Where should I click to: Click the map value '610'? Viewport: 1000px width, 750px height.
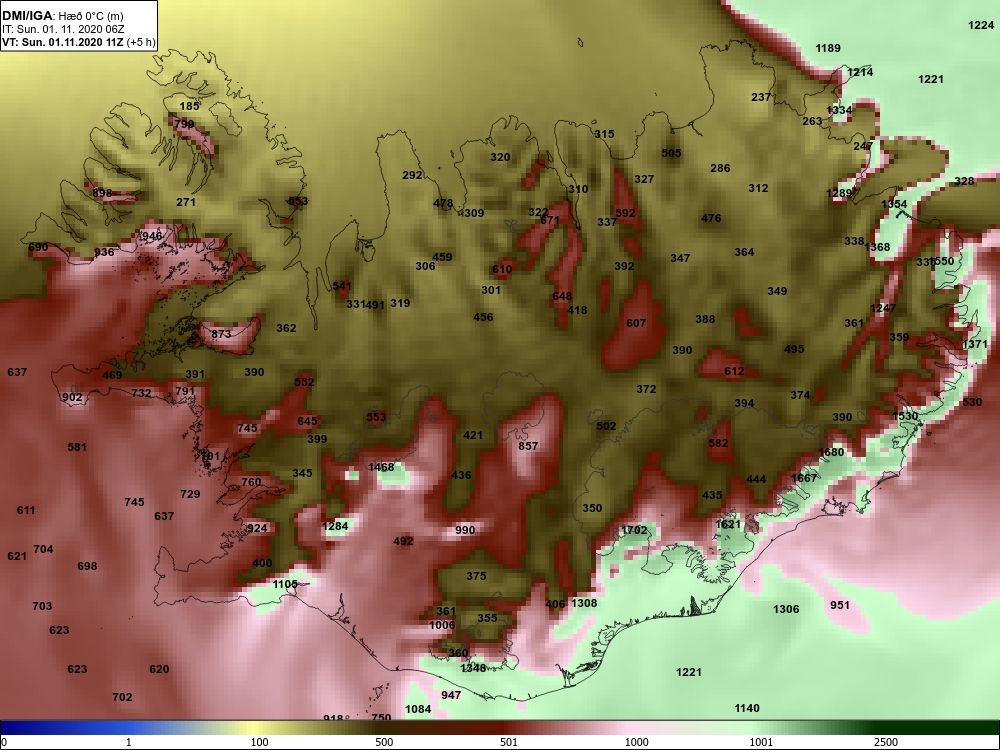click(502, 268)
